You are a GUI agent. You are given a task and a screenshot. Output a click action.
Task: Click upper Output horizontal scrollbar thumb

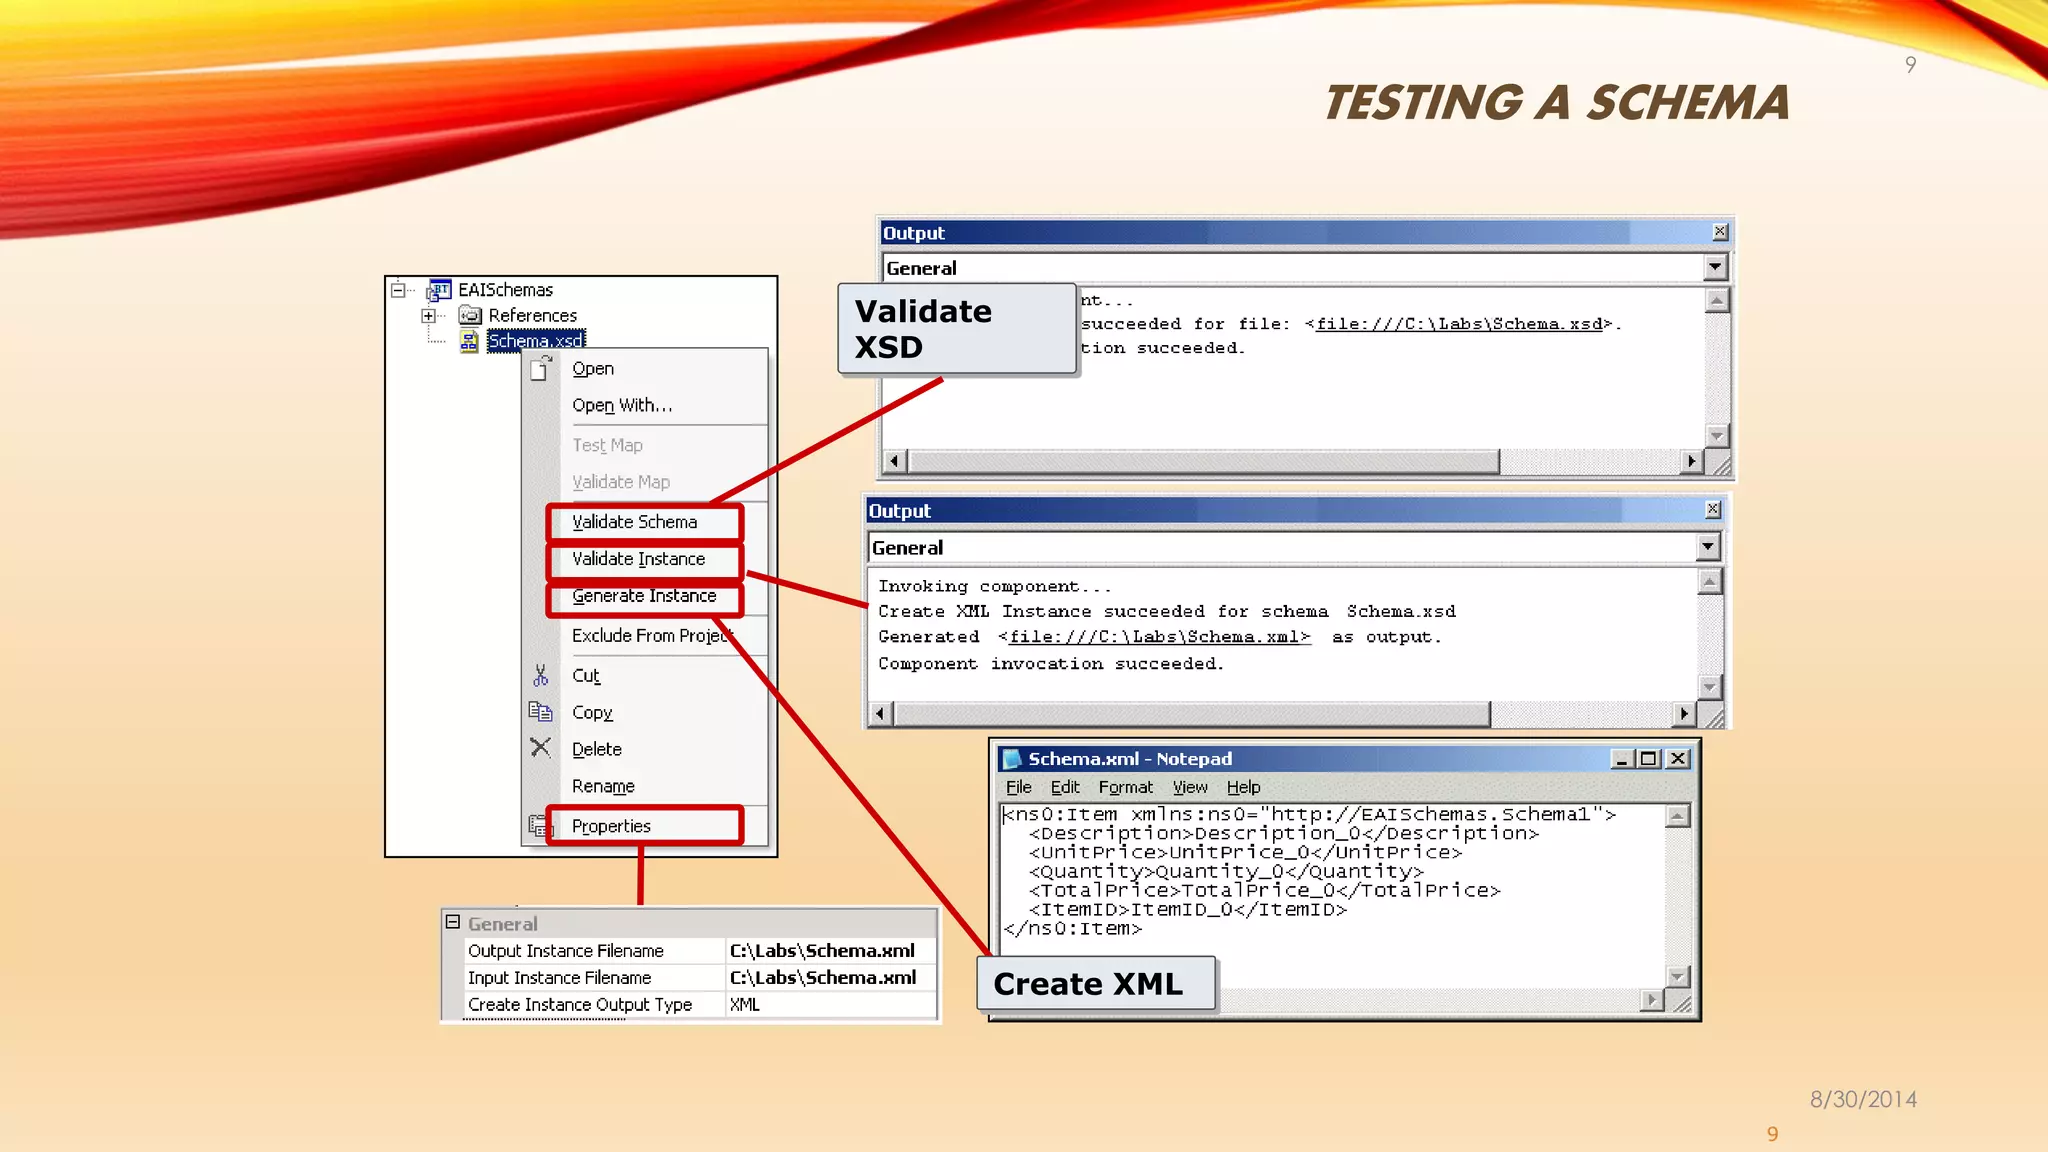[x=1203, y=461]
